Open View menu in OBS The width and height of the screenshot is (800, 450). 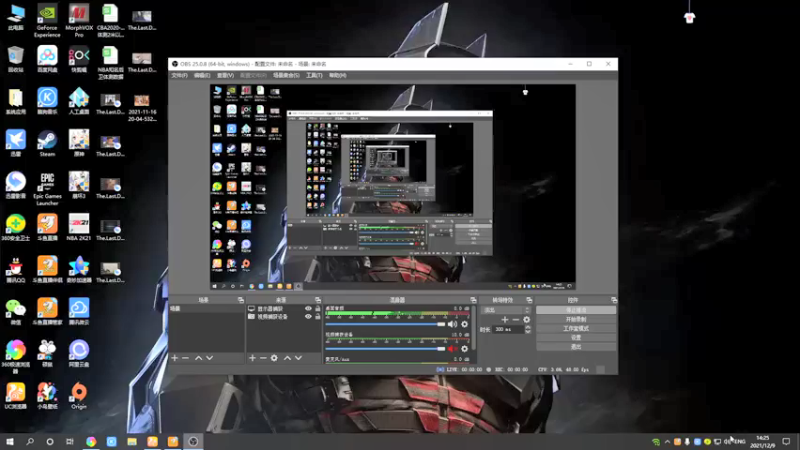[x=225, y=76]
